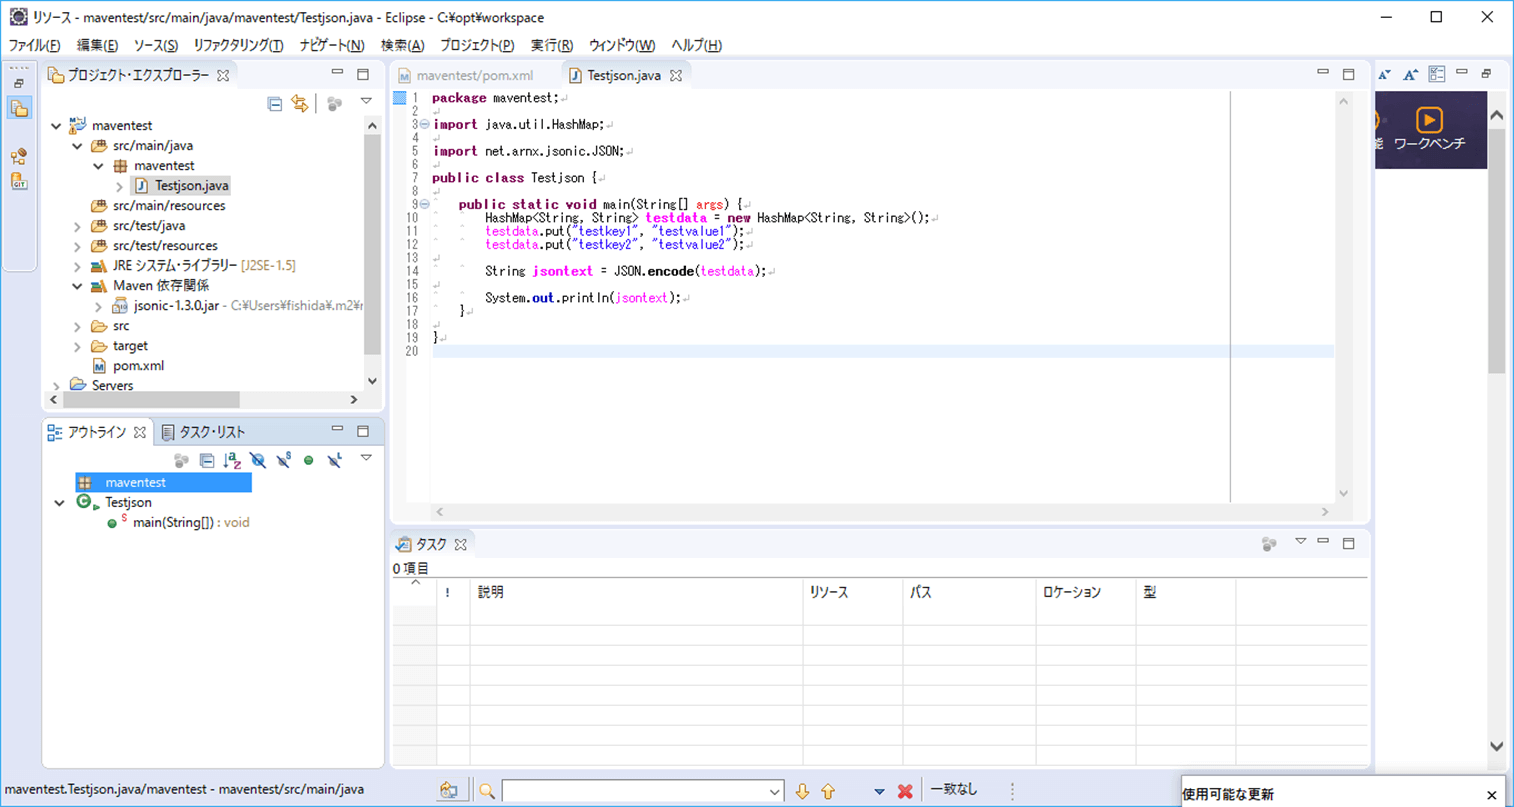The width and height of the screenshot is (1514, 807).
Task: Expand the Testjson.java tree node
Action: tap(119, 186)
